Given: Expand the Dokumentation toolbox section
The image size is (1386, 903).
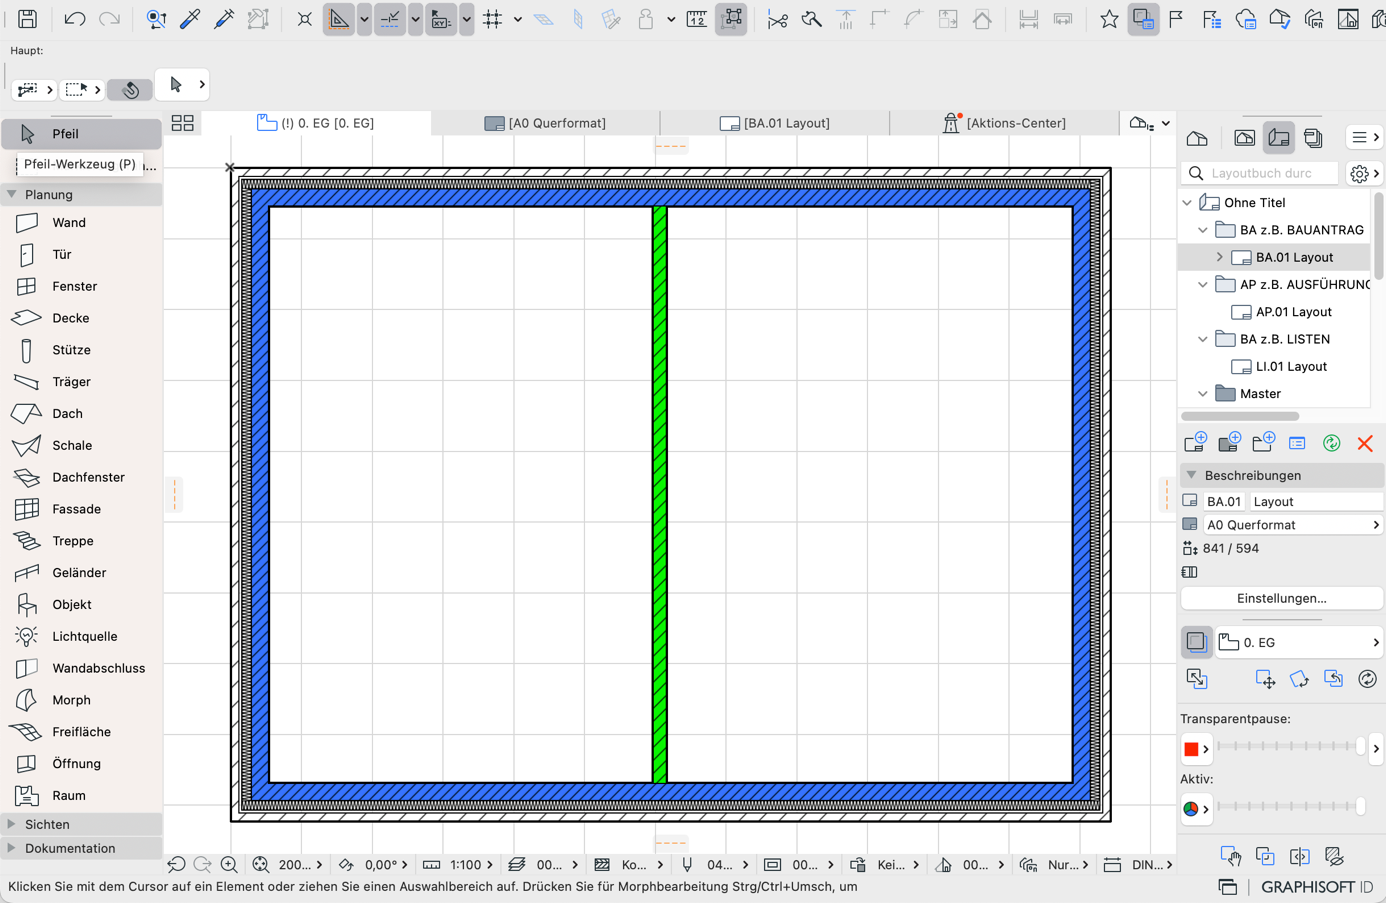Looking at the screenshot, I should 12,849.
